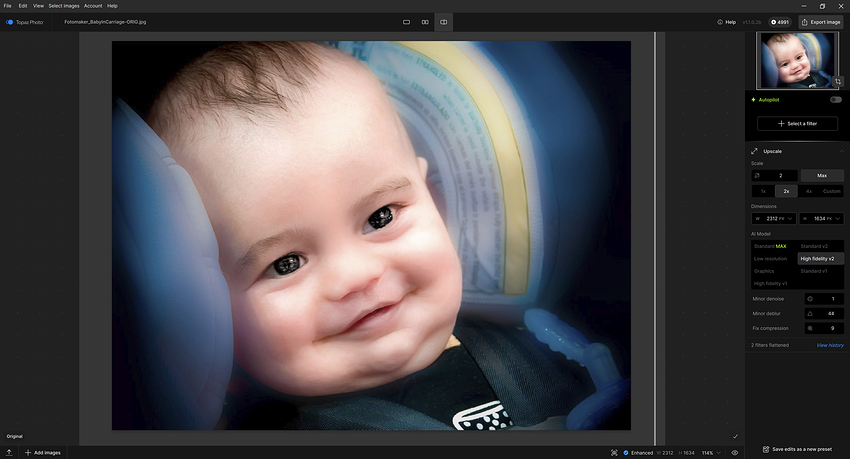Image resolution: width=850 pixels, height=459 pixels.
Task: Click the baby photo thumbnail preview
Action: 796,59
